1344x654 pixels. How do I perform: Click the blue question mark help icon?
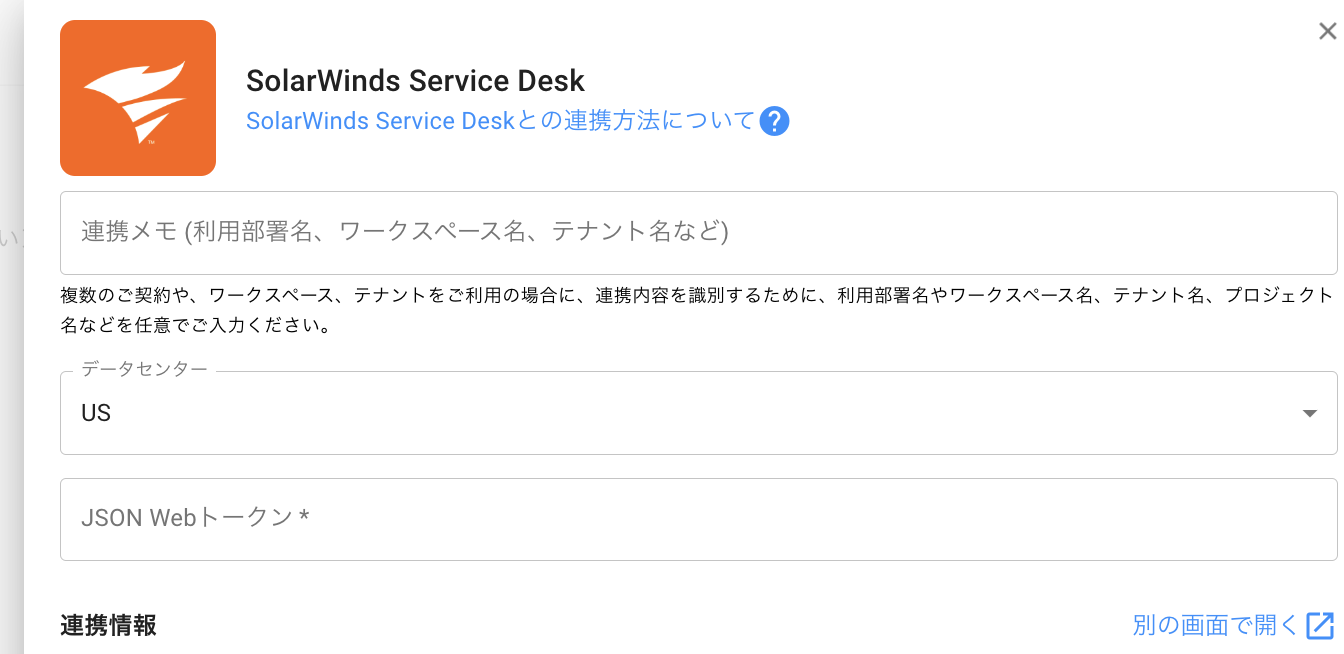click(774, 122)
